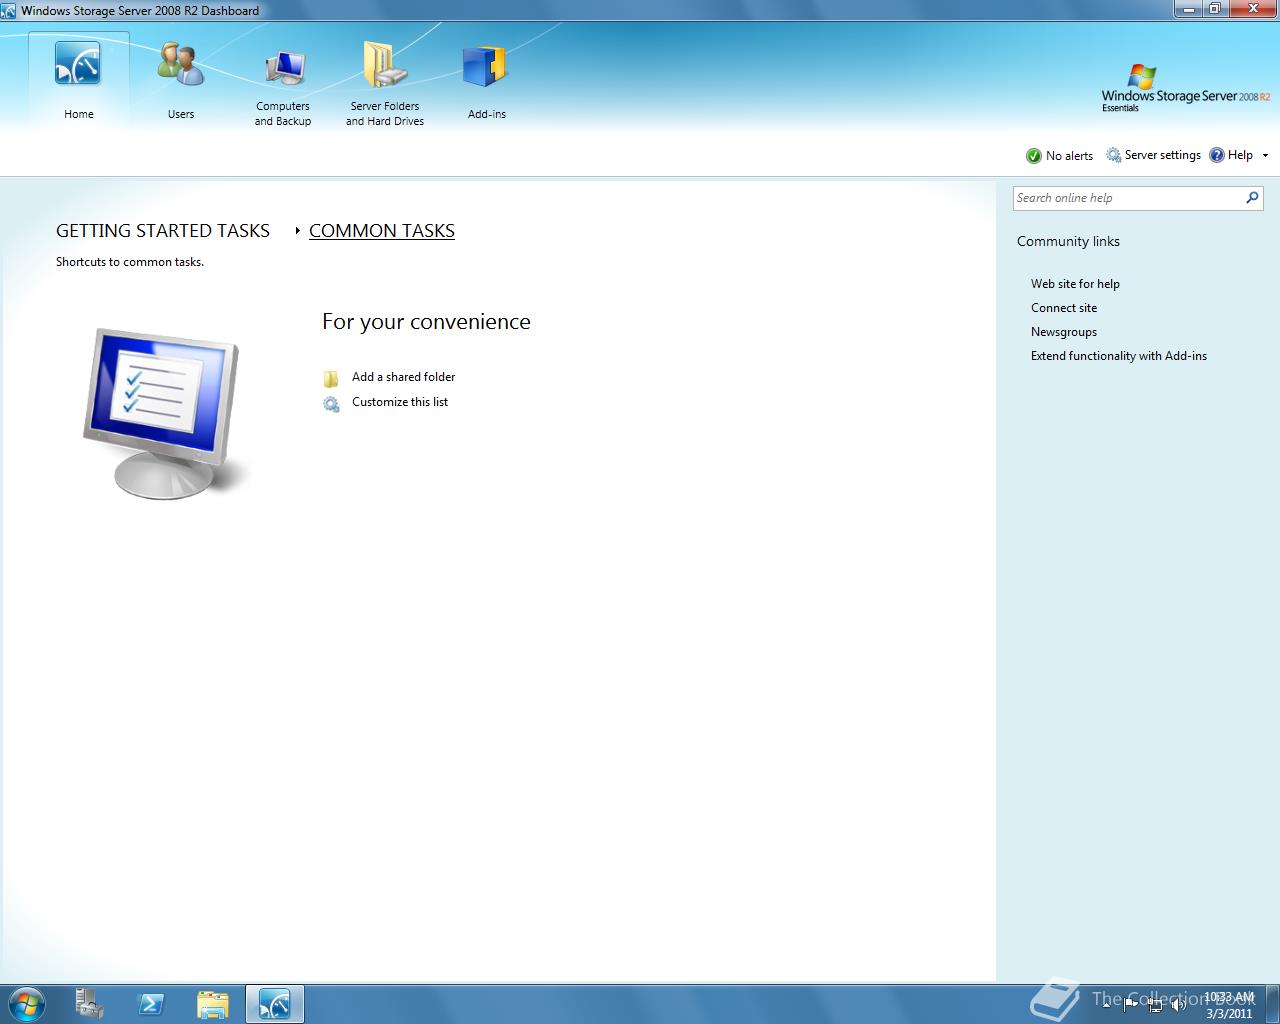Open Extend functionality with Add-ins link
1280x1024 pixels.
point(1119,356)
